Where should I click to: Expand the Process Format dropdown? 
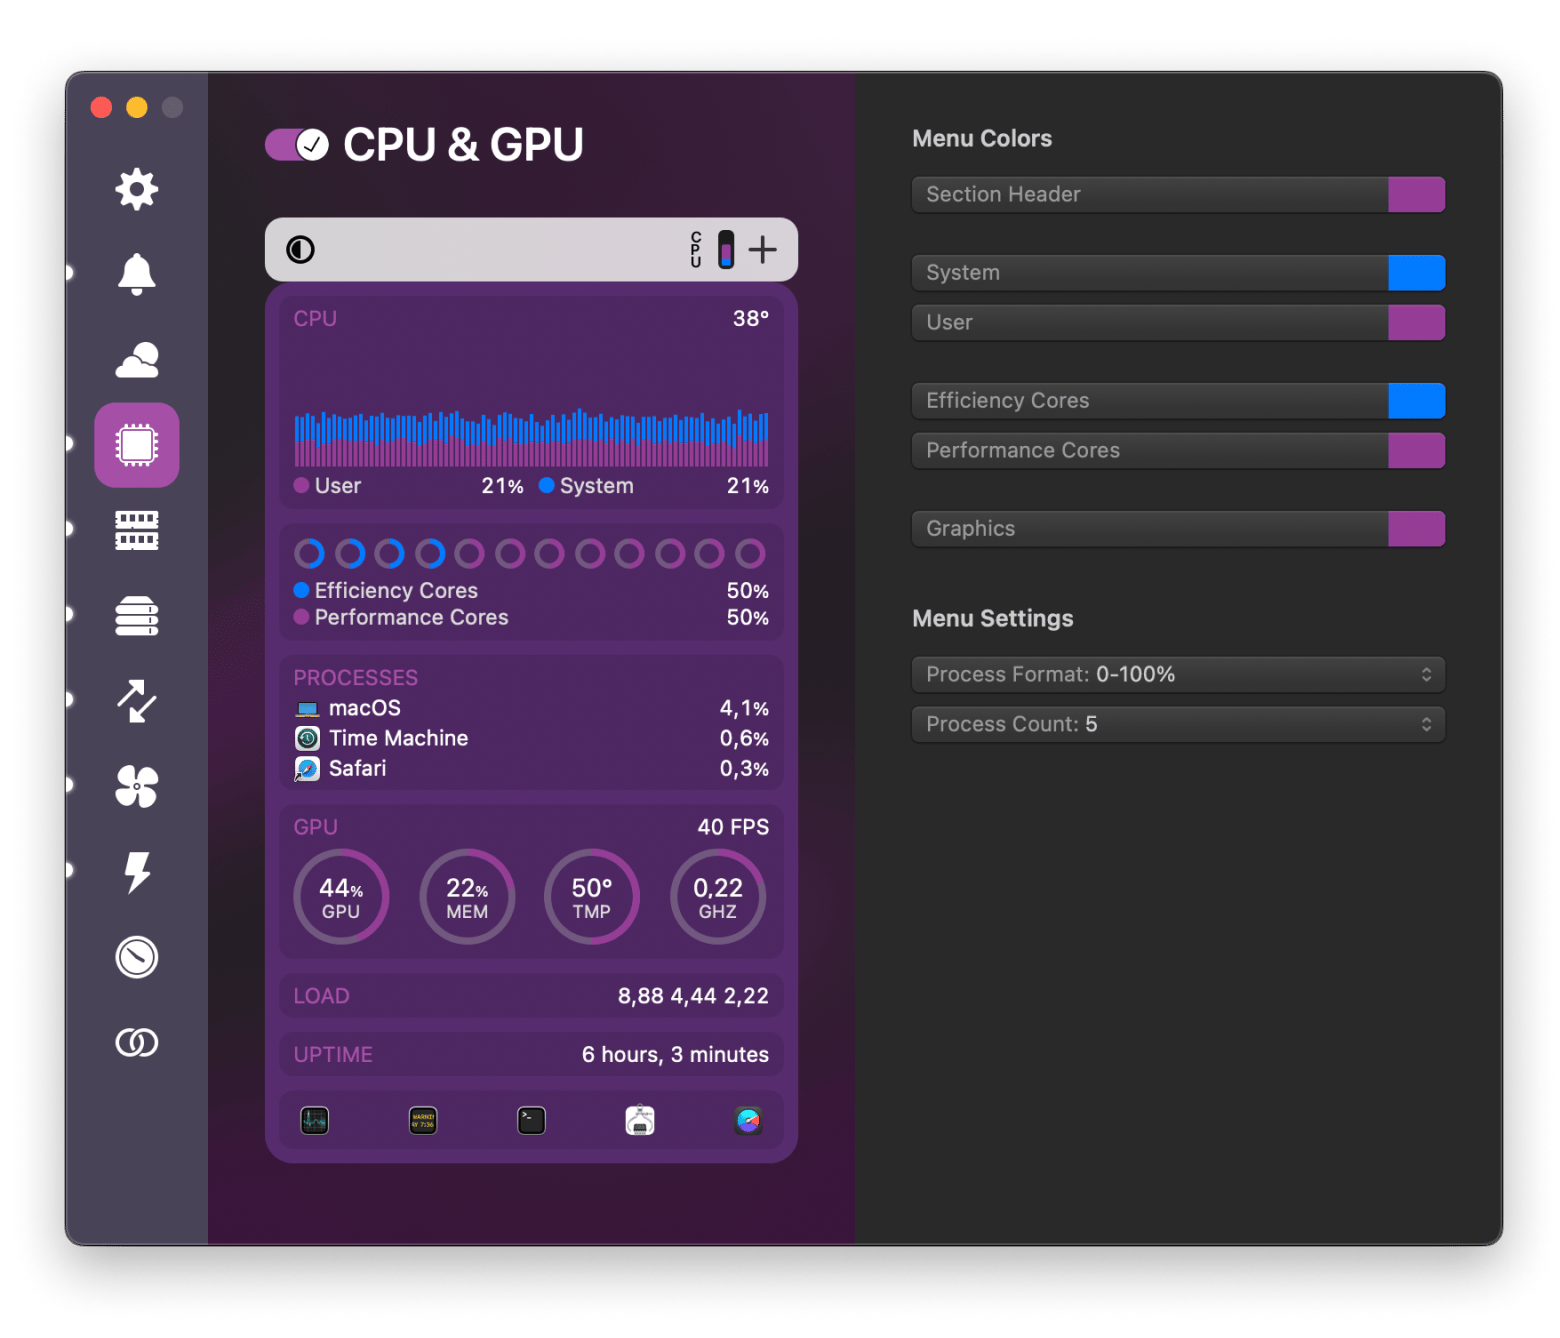(x=1178, y=675)
